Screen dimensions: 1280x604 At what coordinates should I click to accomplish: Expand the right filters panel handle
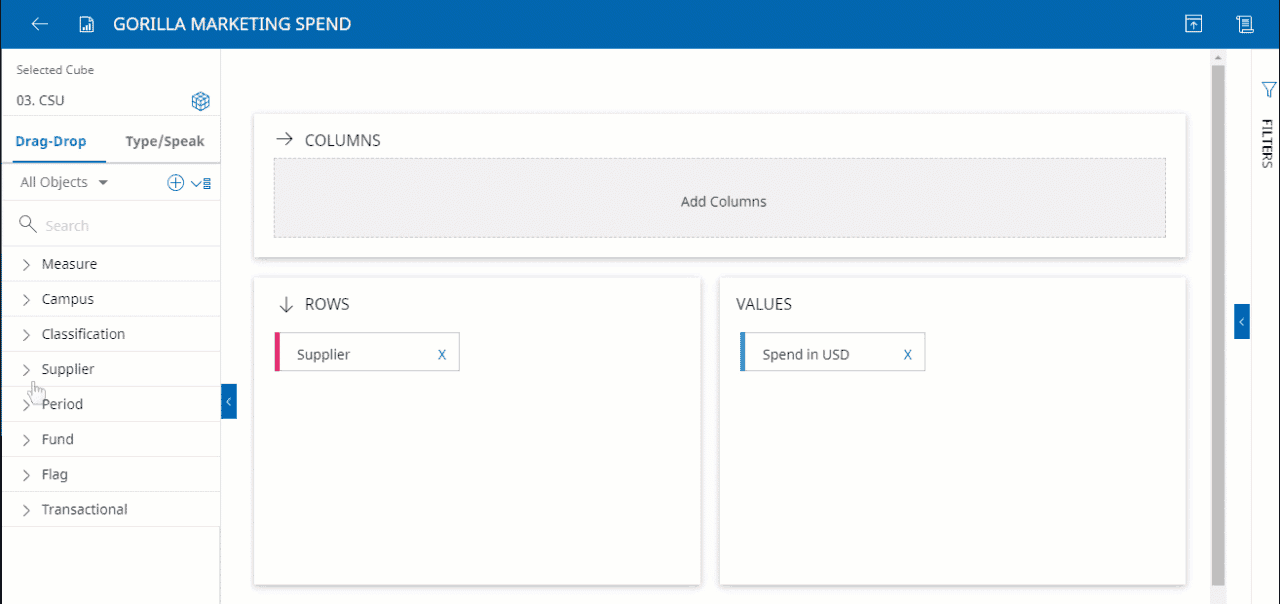1241,322
